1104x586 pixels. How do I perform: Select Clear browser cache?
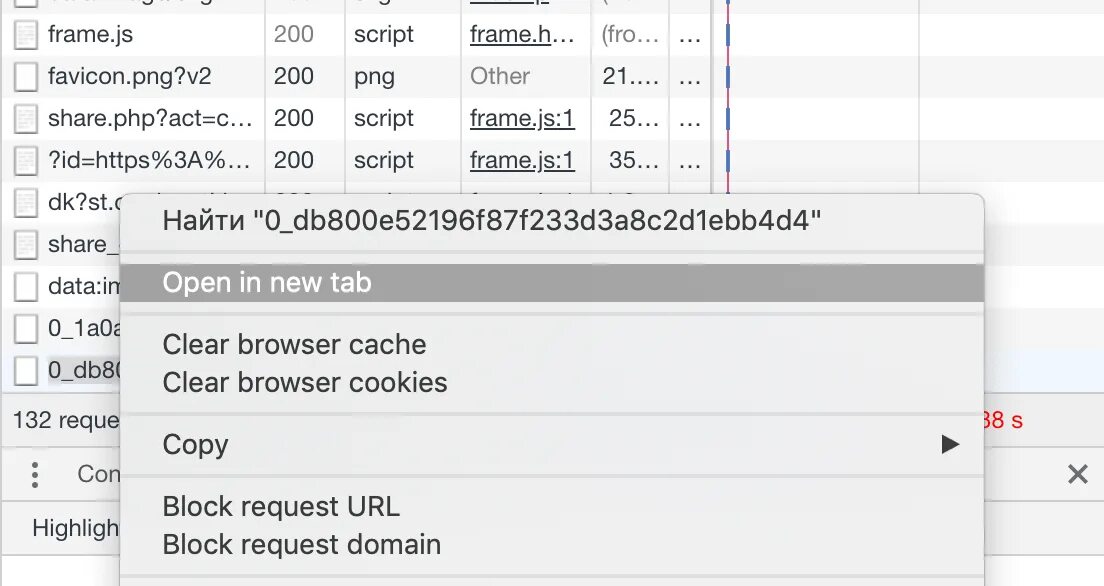[x=294, y=345]
